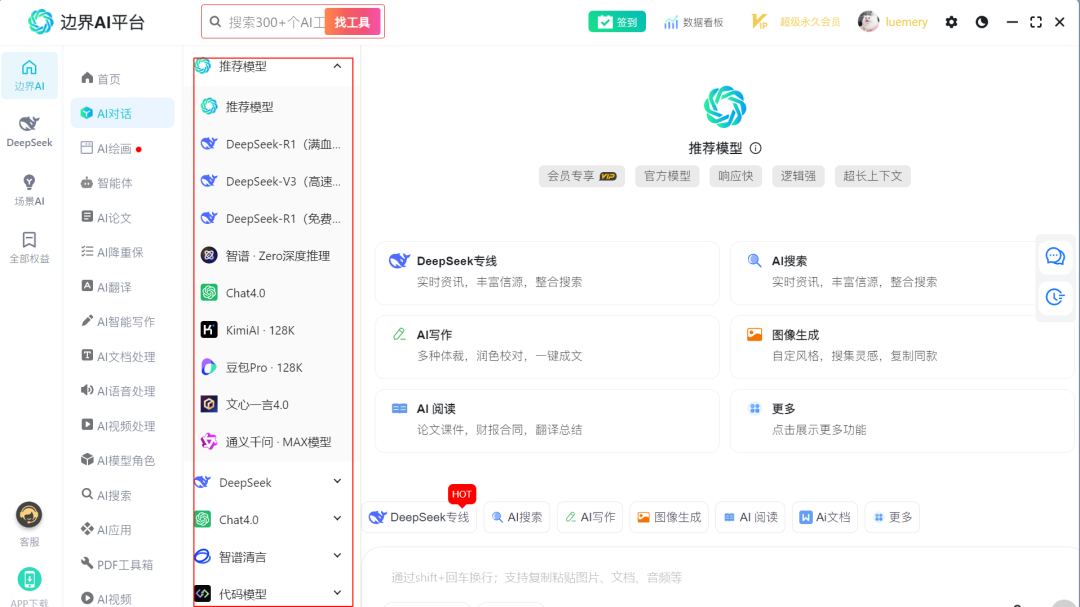The width and height of the screenshot is (1080, 607).
Task: Focus the AI tool search field
Action: 276,22
